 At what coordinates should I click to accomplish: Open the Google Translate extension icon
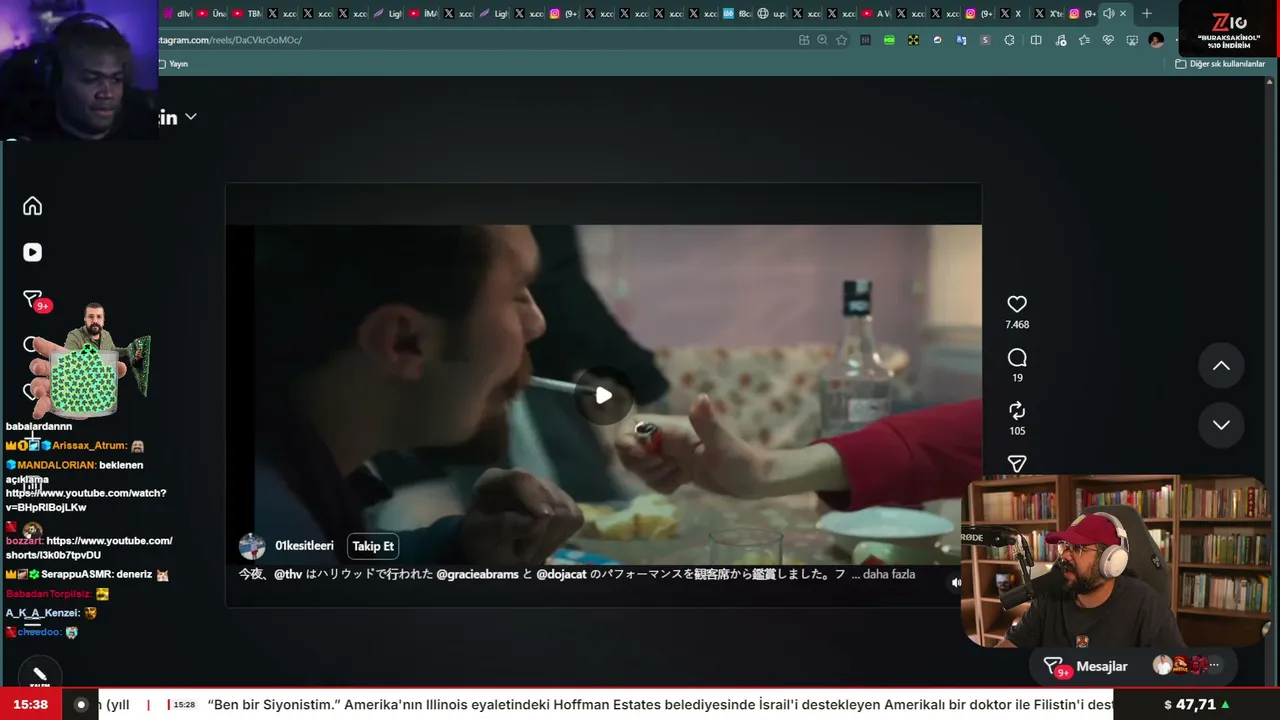961,40
